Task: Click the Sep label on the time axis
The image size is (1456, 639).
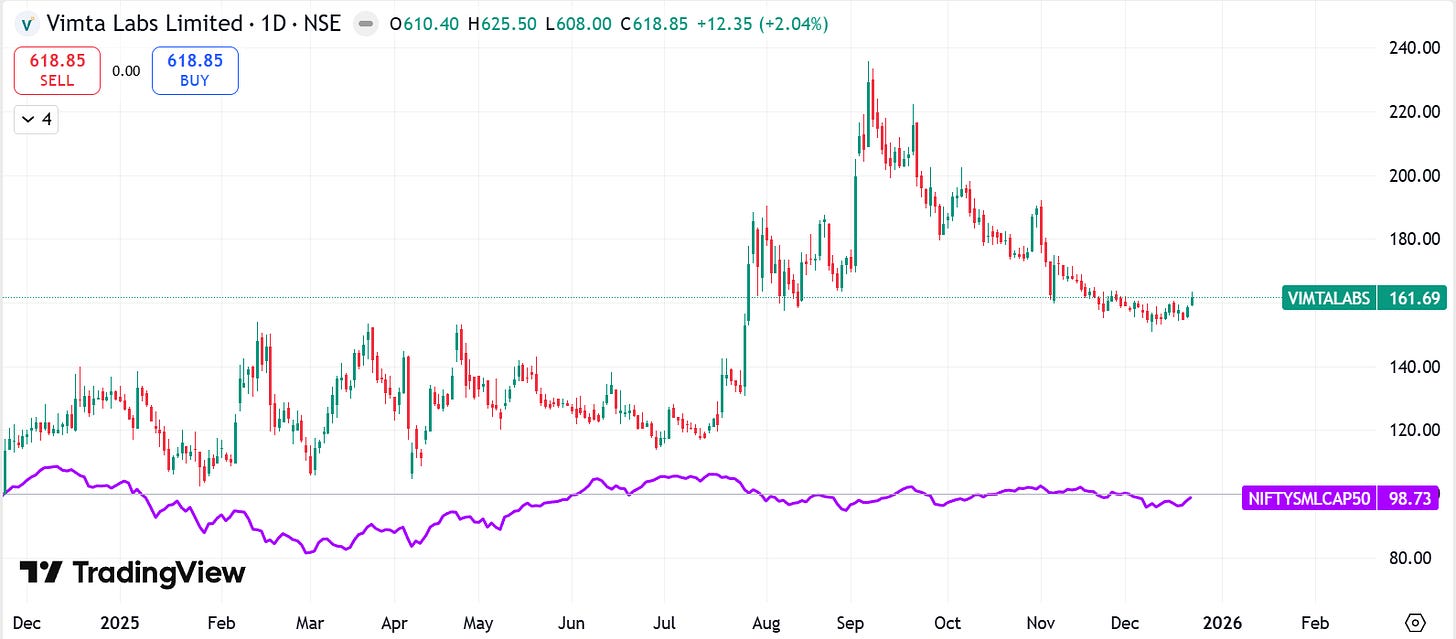Action: [x=852, y=623]
